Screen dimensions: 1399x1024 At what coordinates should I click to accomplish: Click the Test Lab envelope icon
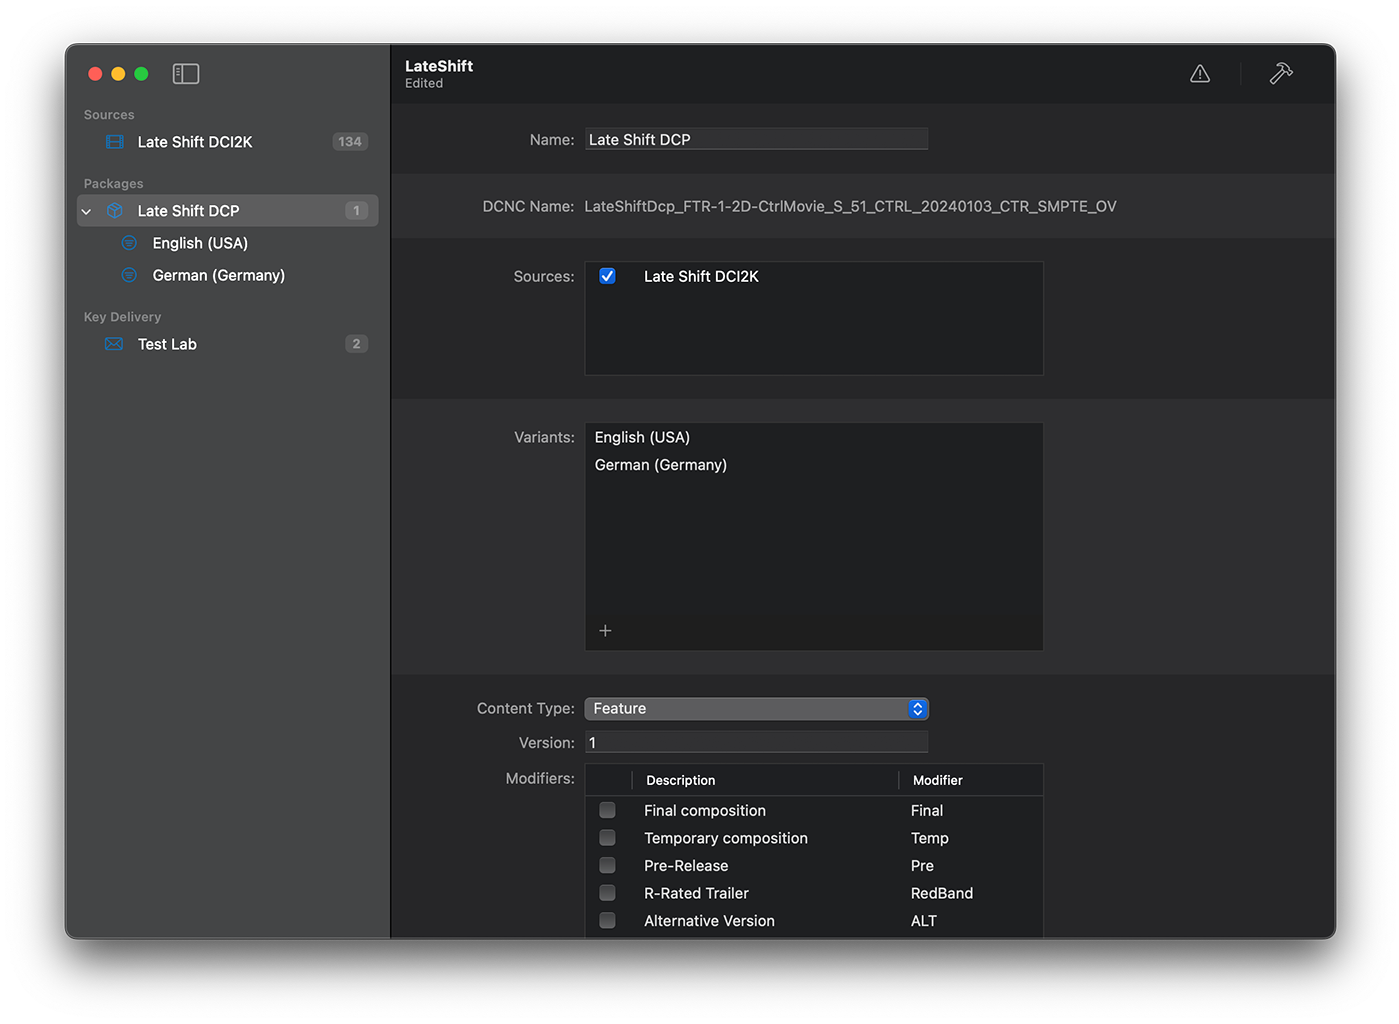tap(115, 344)
